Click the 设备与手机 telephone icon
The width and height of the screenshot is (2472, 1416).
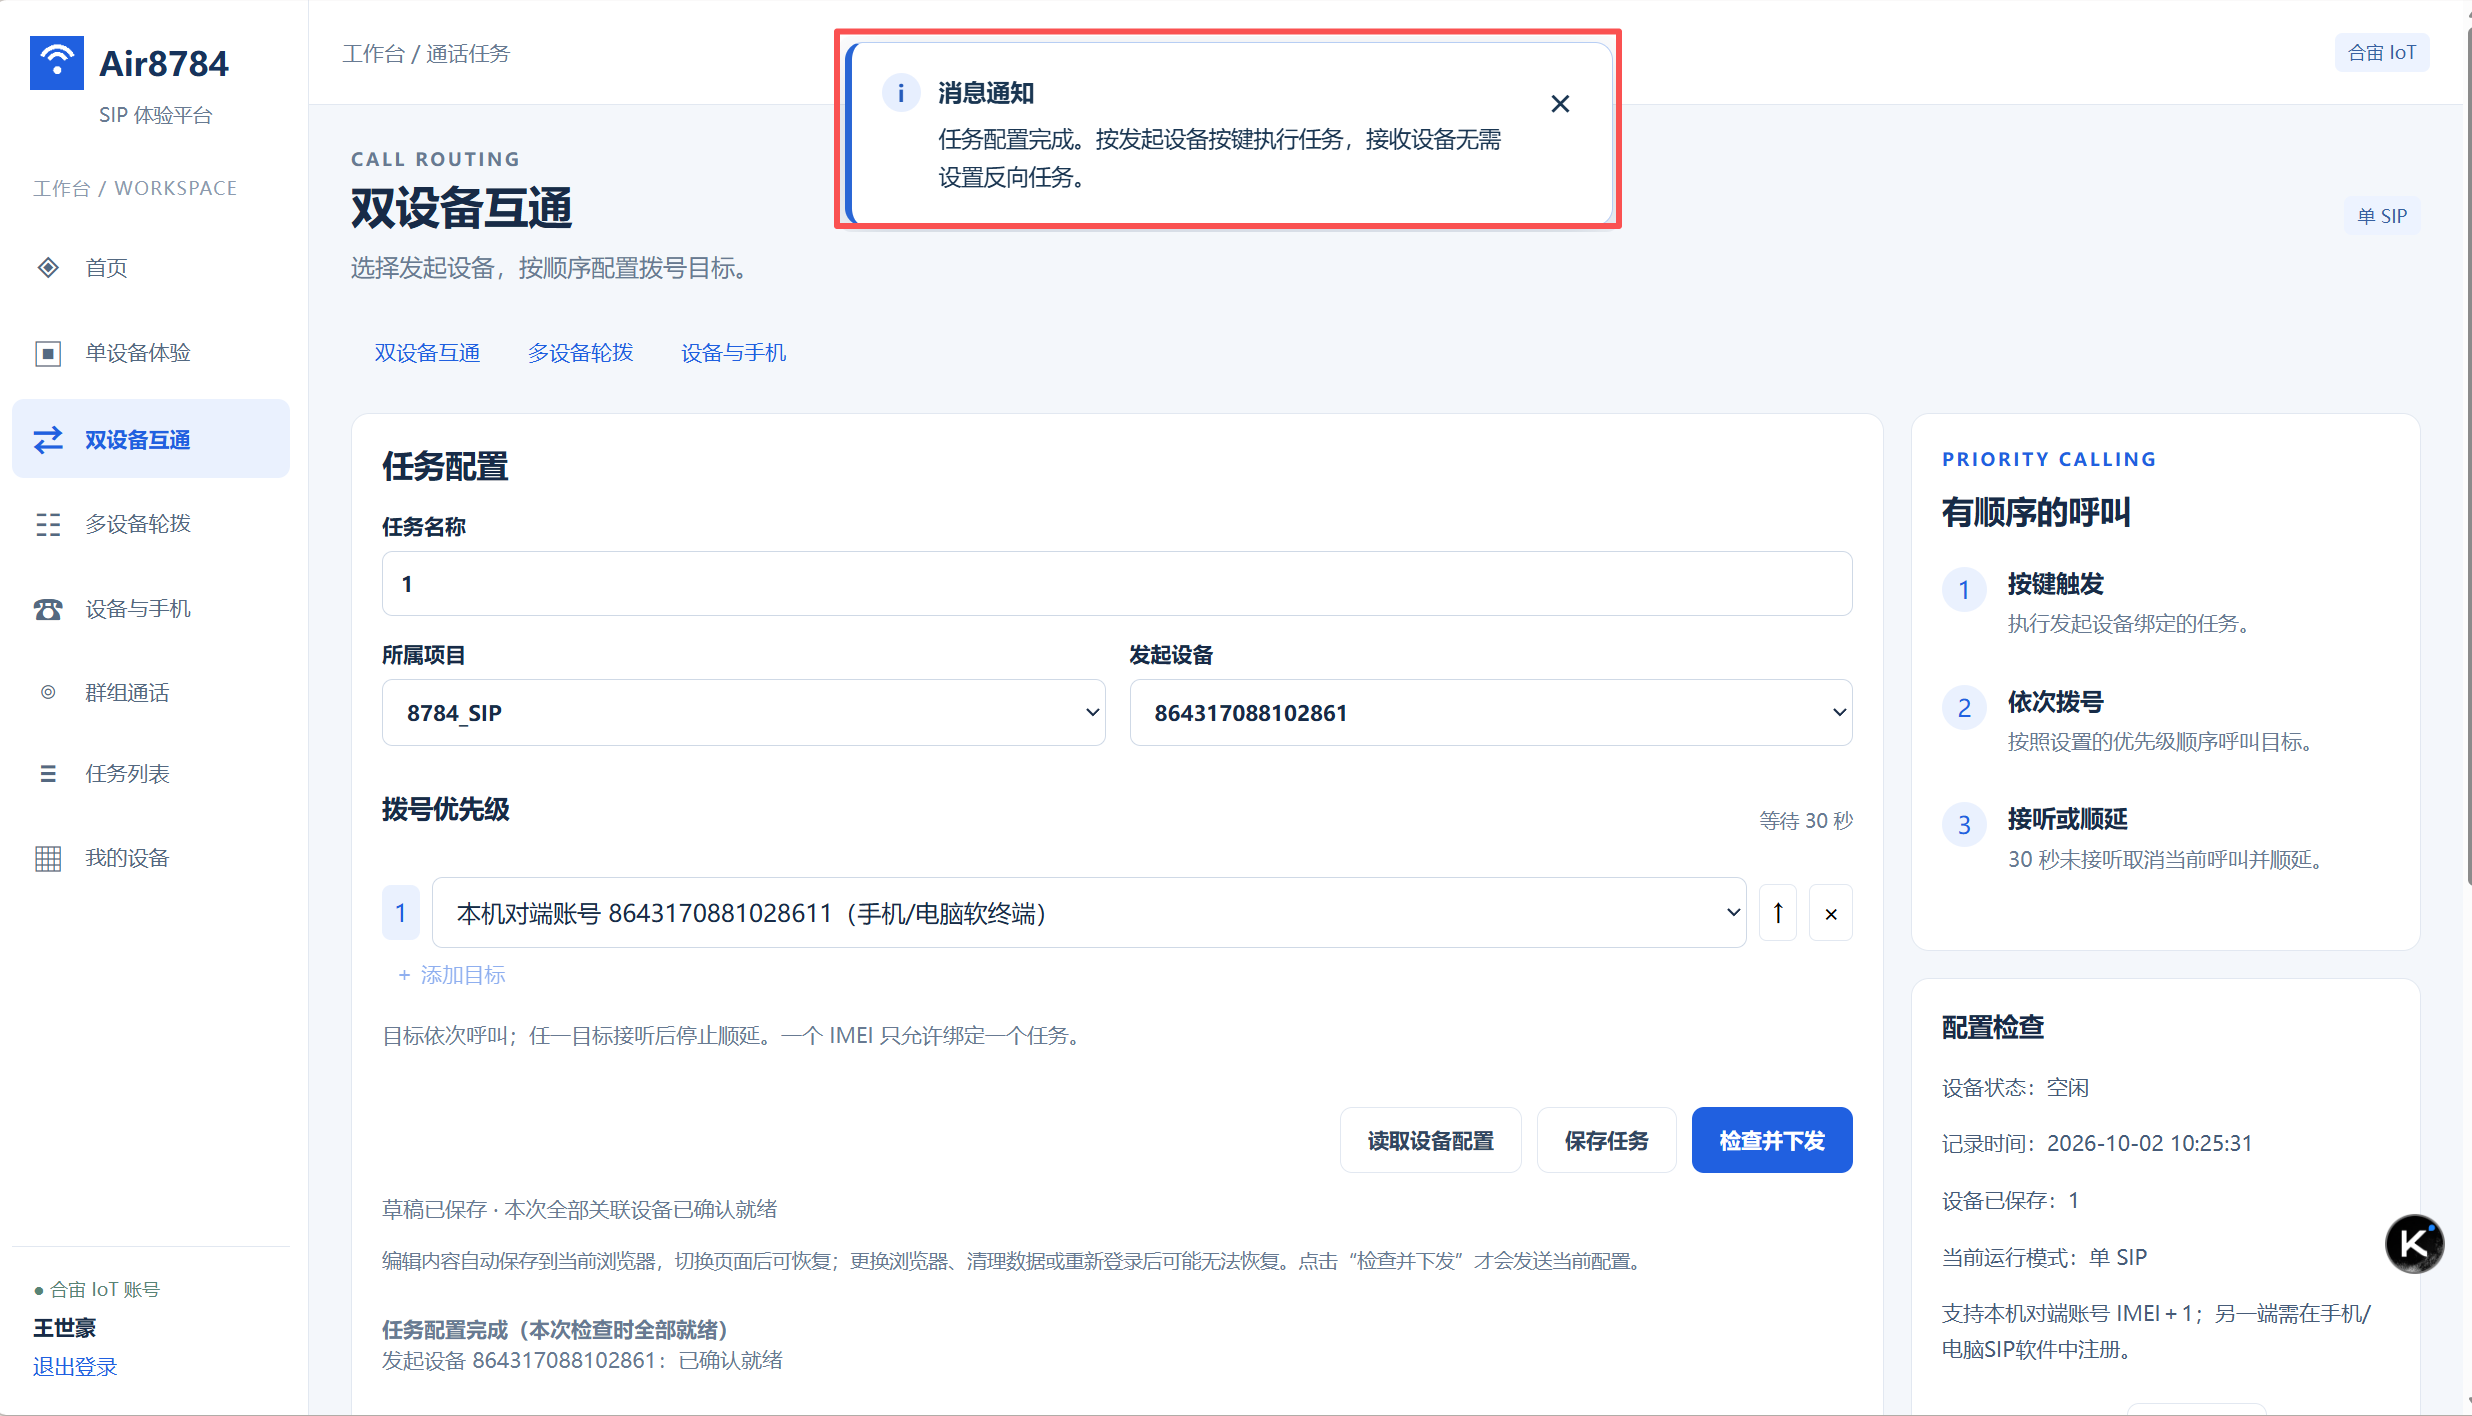48,609
